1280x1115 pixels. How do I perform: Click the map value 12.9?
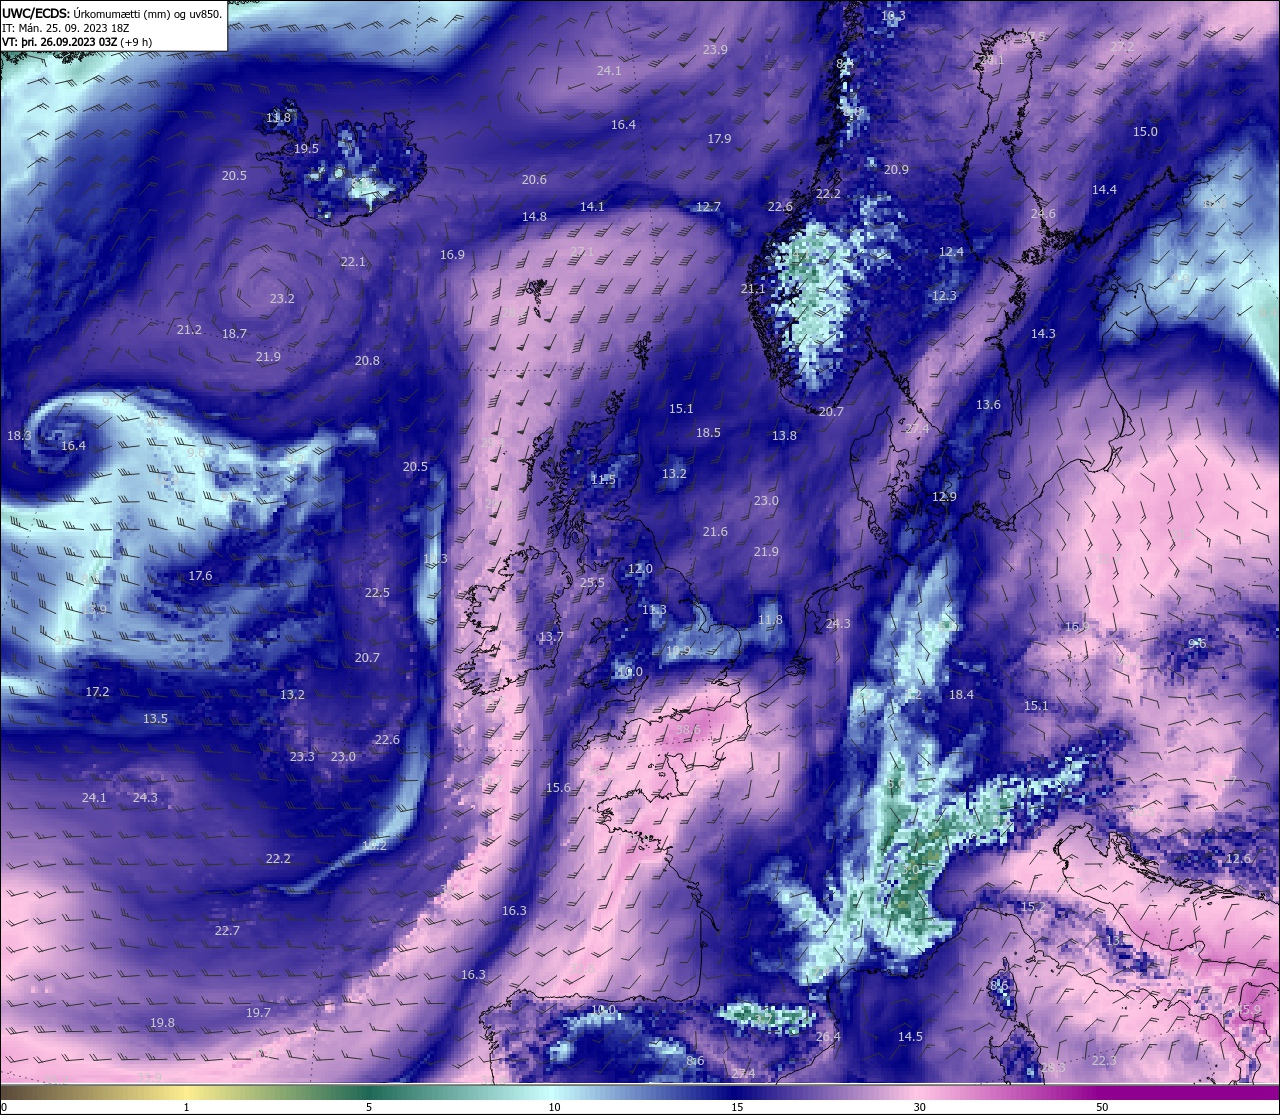pos(944,497)
